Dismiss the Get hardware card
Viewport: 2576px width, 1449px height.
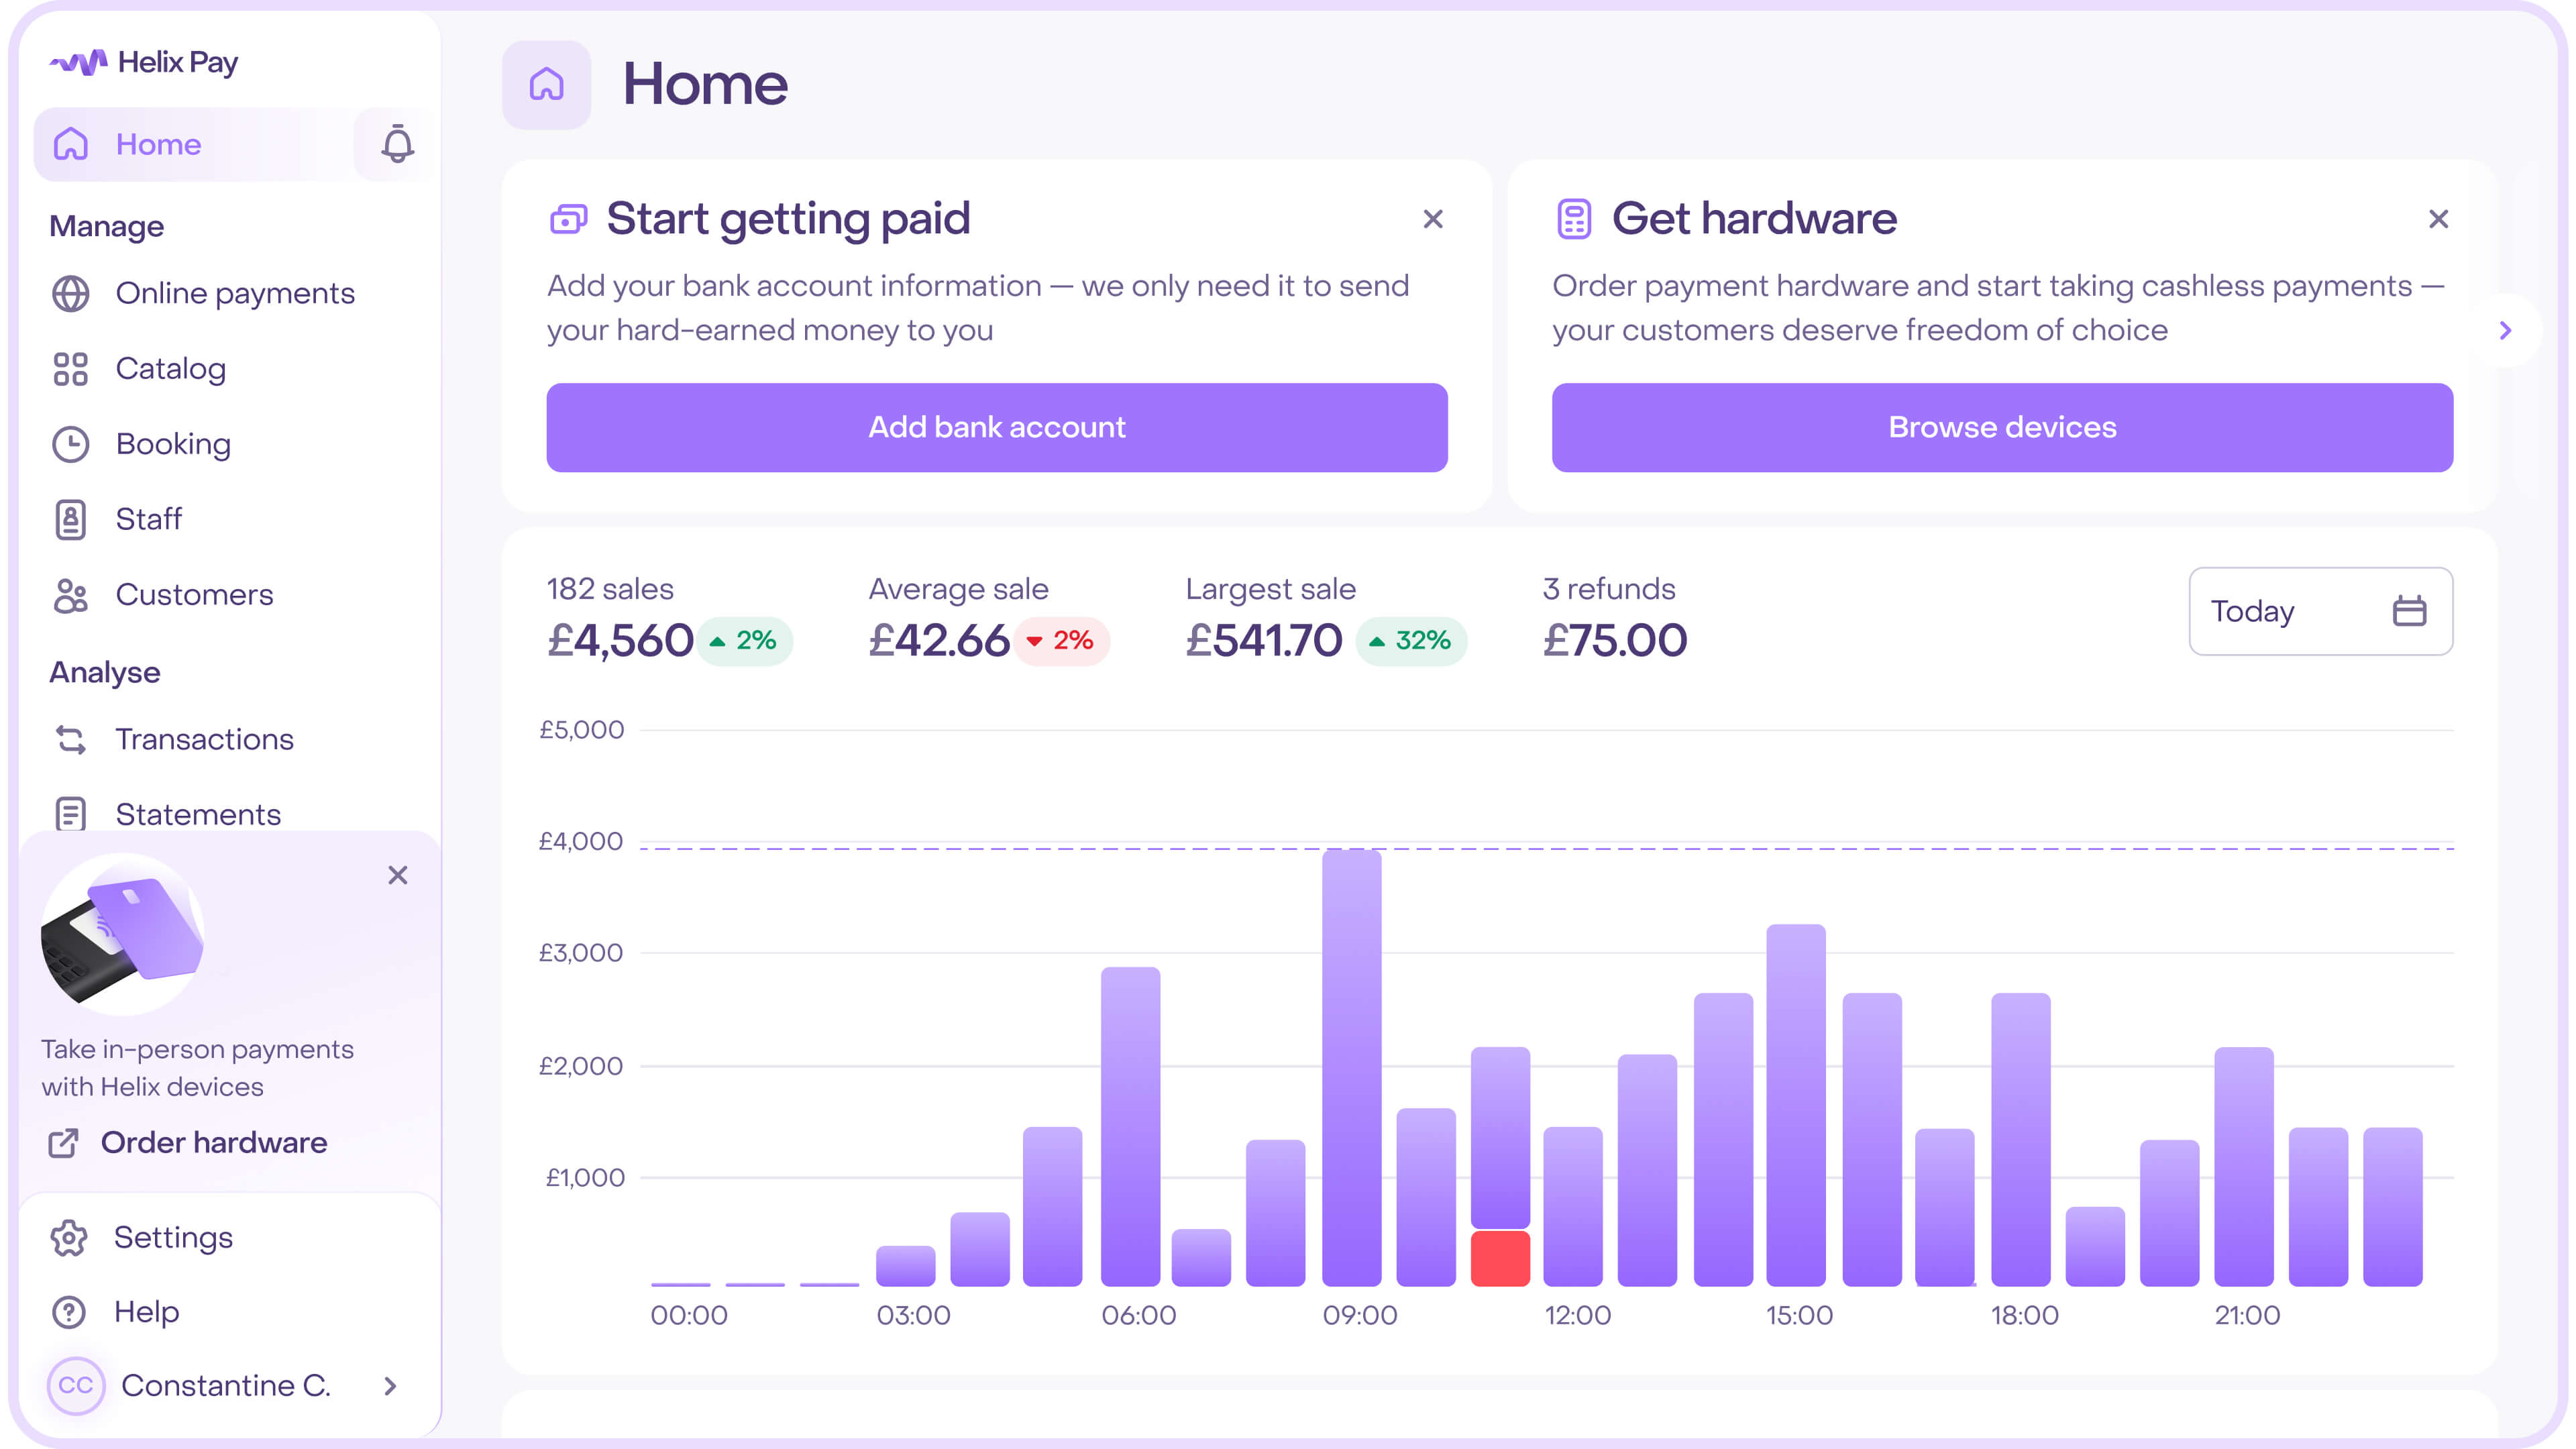2438,219
